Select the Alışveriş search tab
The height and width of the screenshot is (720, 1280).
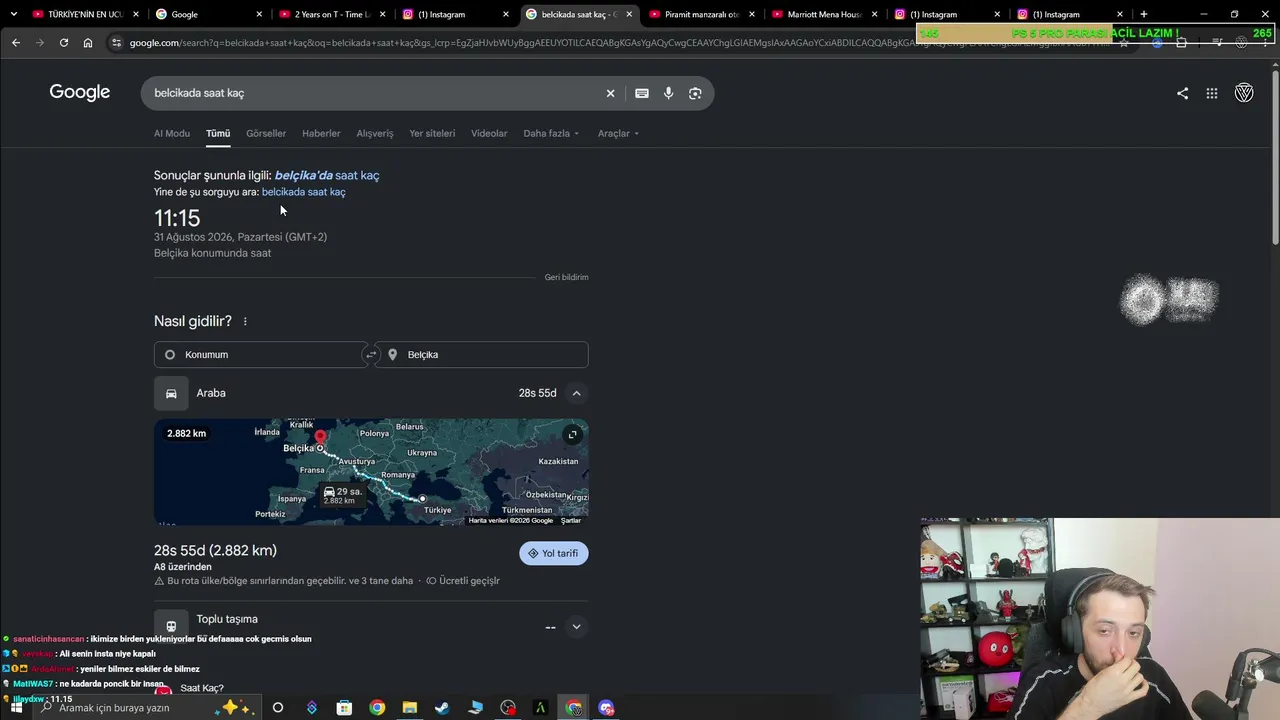pyautogui.click(x=375, y=133)
